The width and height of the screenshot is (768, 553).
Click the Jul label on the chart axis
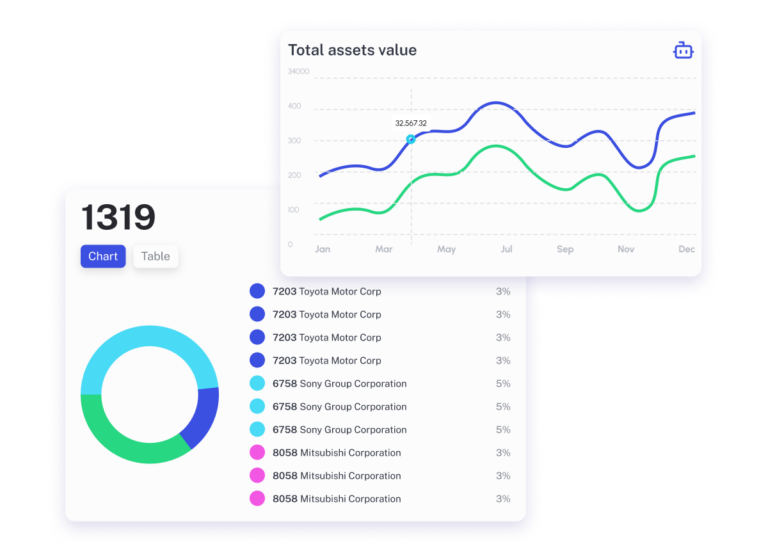pos(506,249)
